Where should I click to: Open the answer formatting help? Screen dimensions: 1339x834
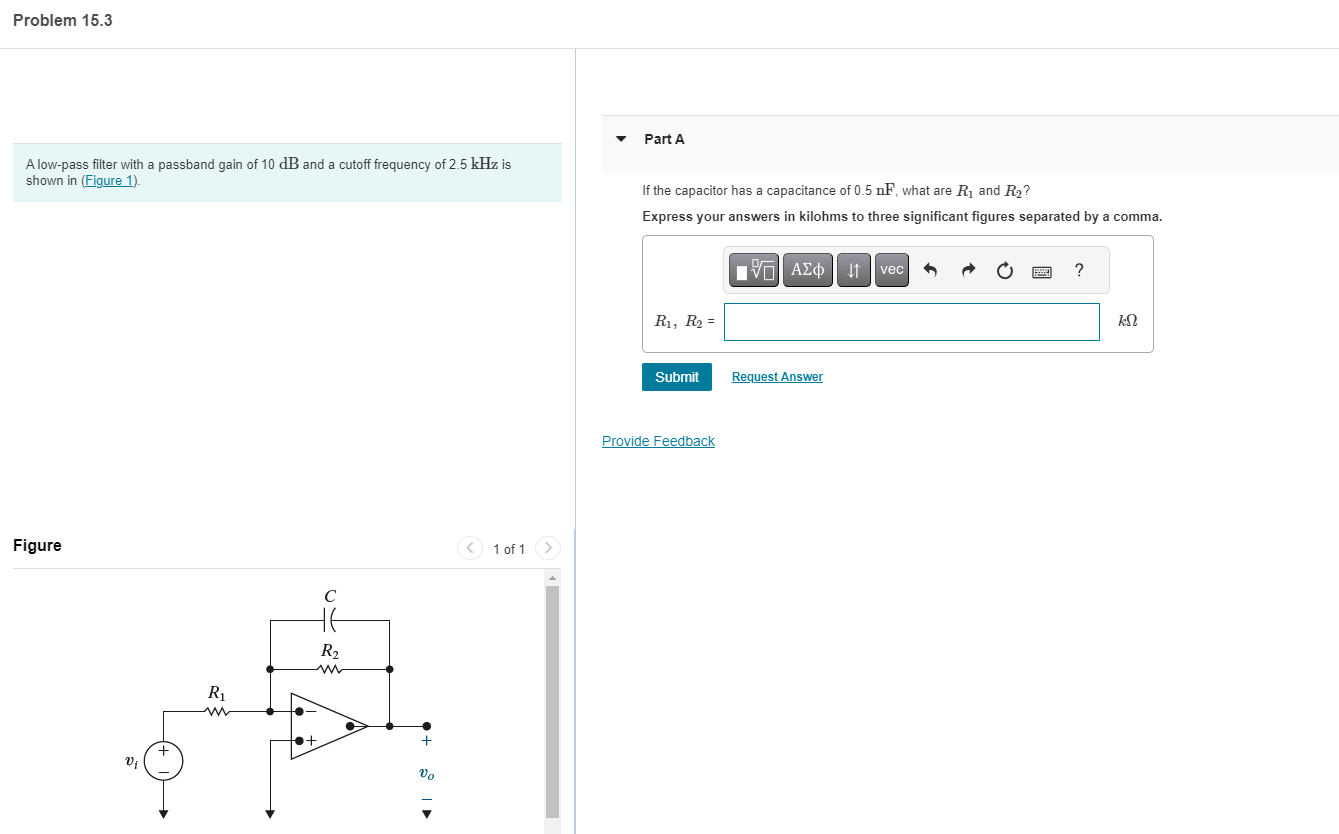[x=1078, y=270]
